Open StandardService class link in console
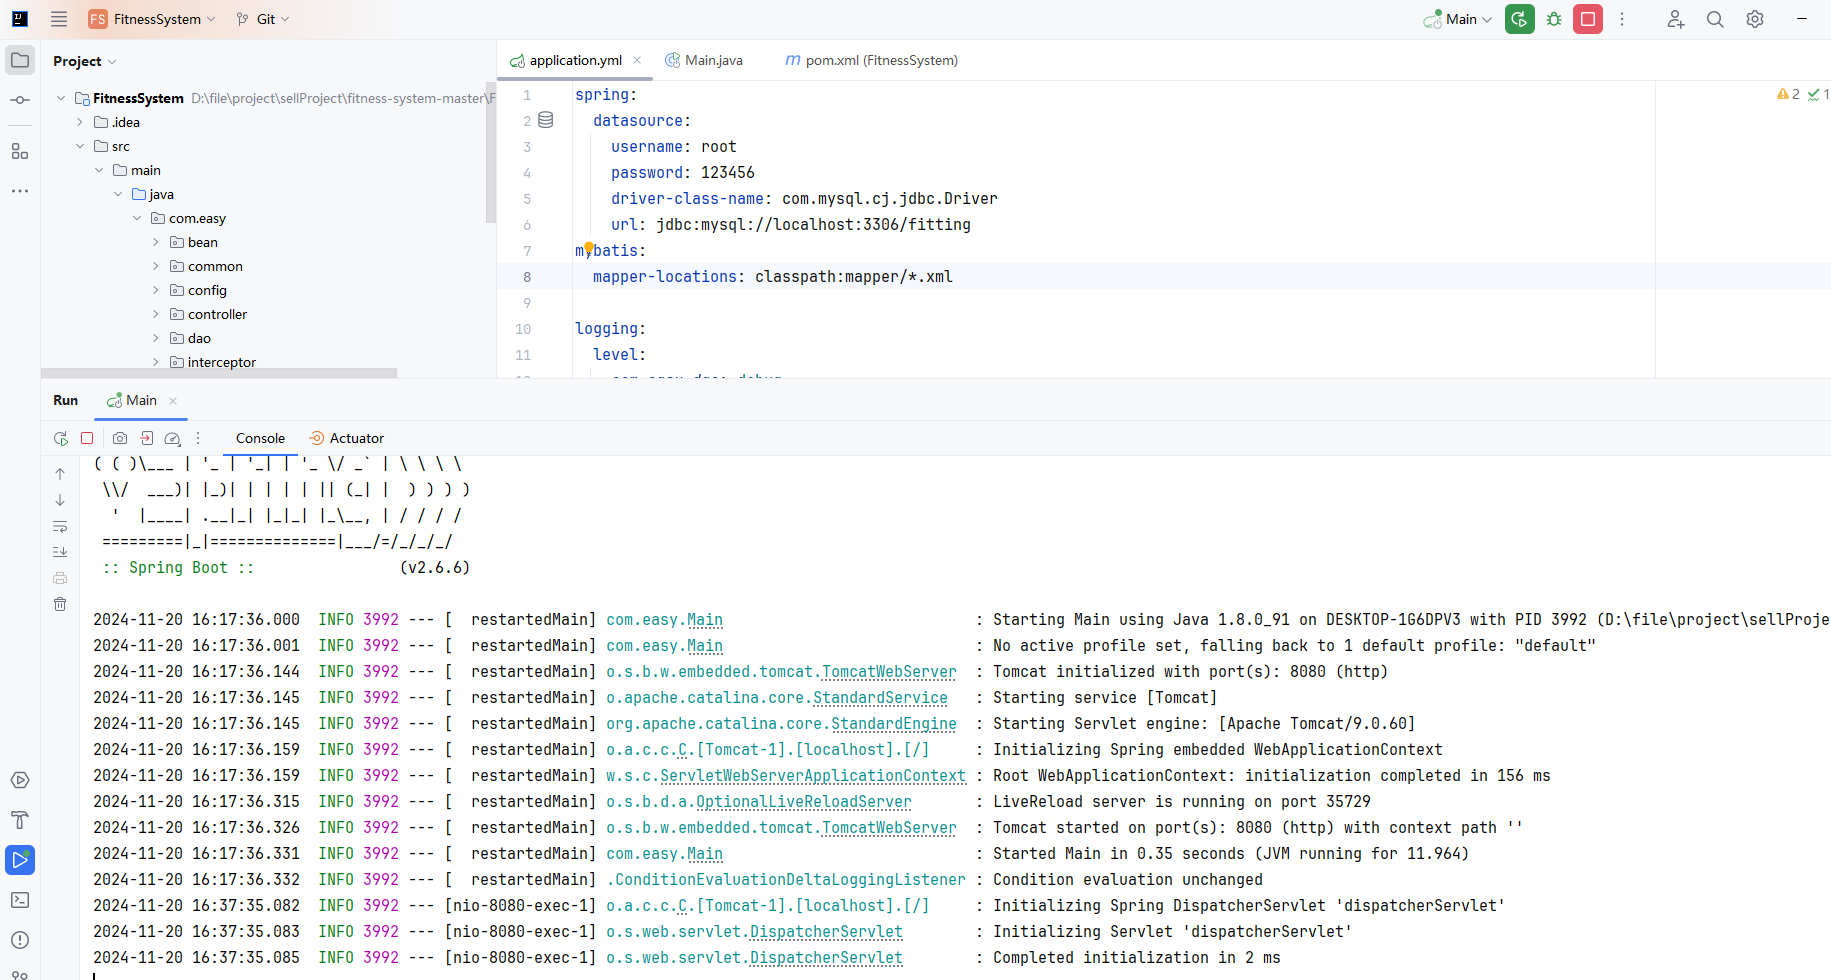 tap(880, 698)
